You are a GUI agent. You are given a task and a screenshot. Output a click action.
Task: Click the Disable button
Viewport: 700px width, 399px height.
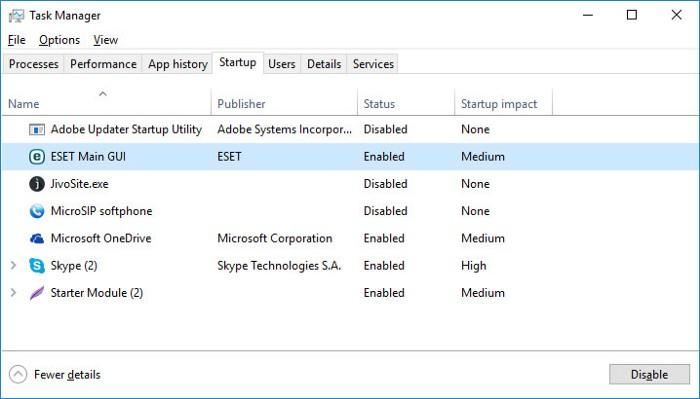tap(649, 374)
